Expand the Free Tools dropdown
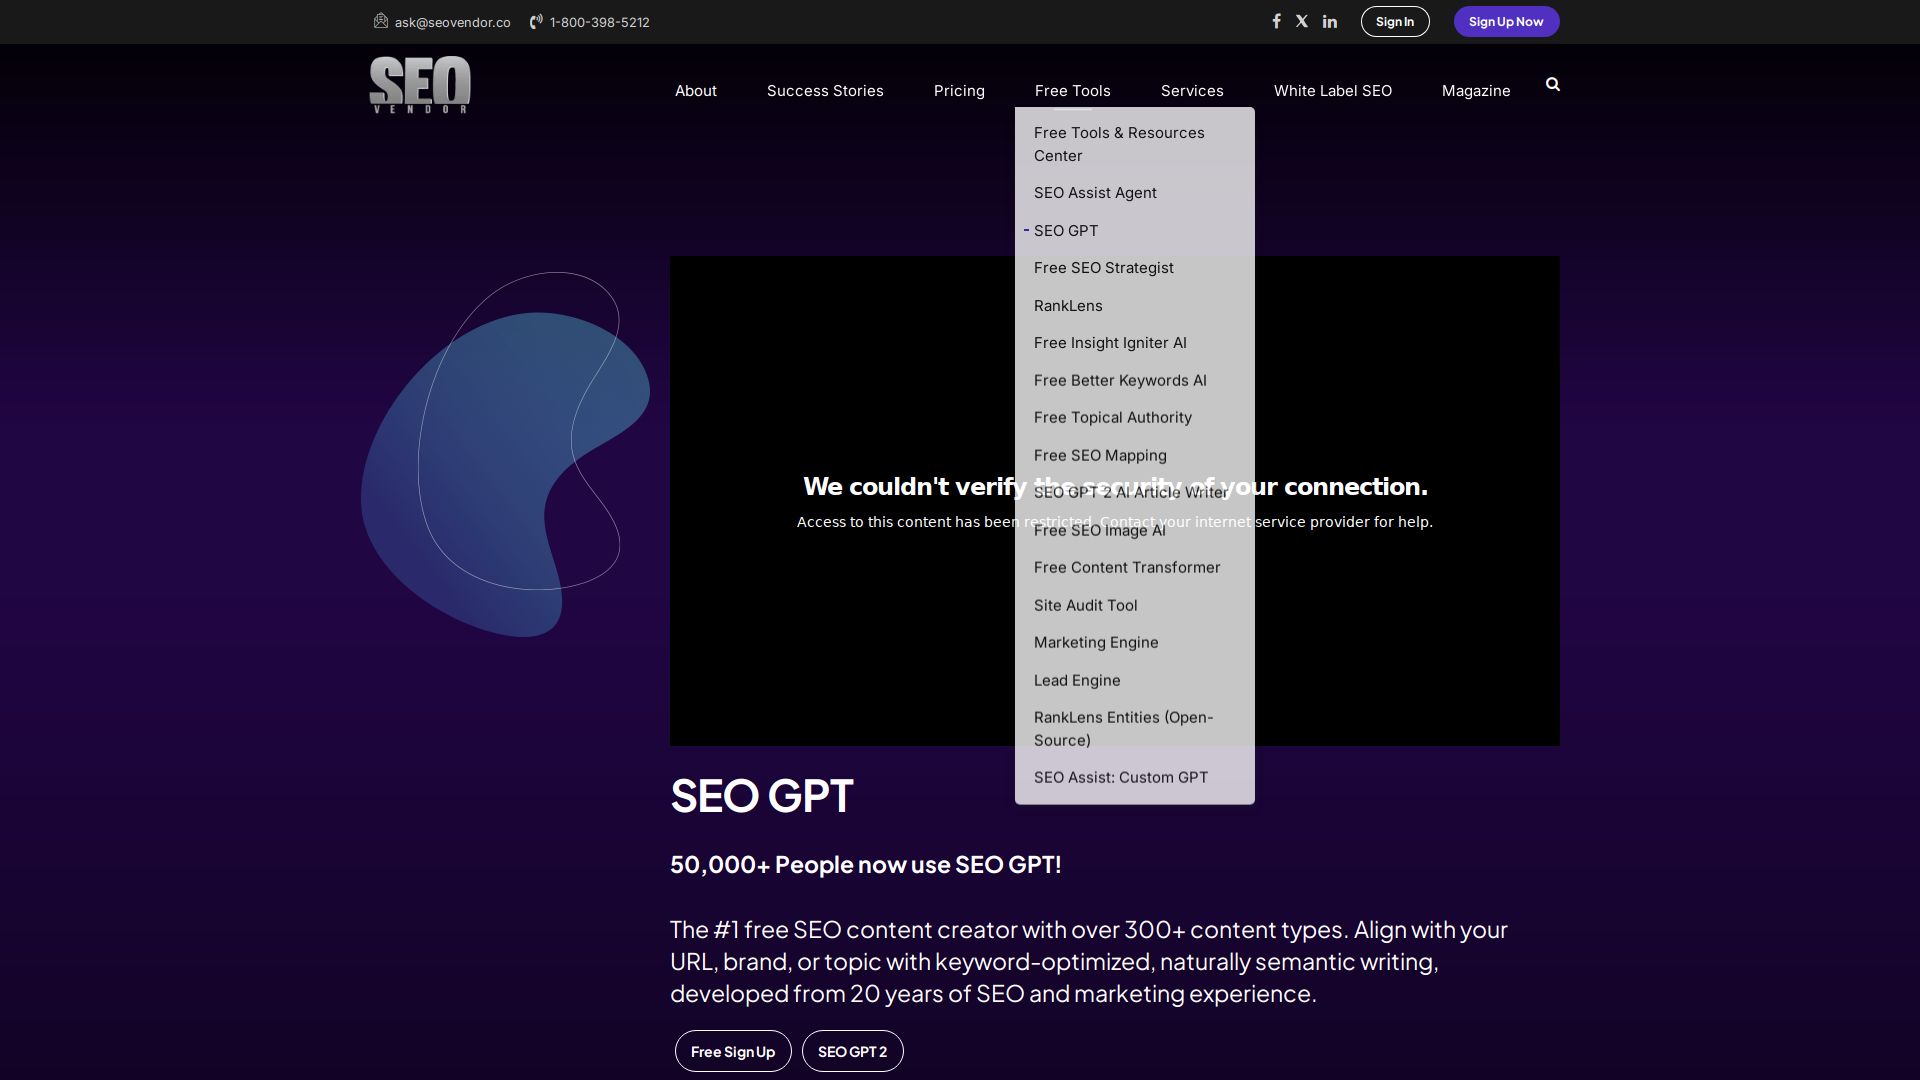This screenshot has height=1080, width=1920. pos(1072,90)
